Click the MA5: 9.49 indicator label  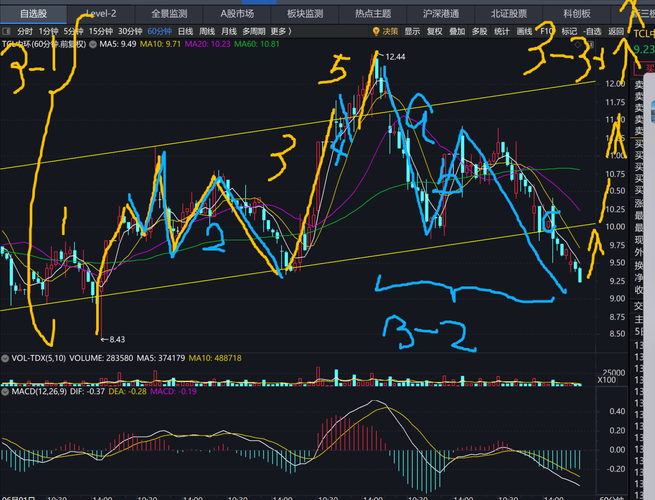pos(118,44)
